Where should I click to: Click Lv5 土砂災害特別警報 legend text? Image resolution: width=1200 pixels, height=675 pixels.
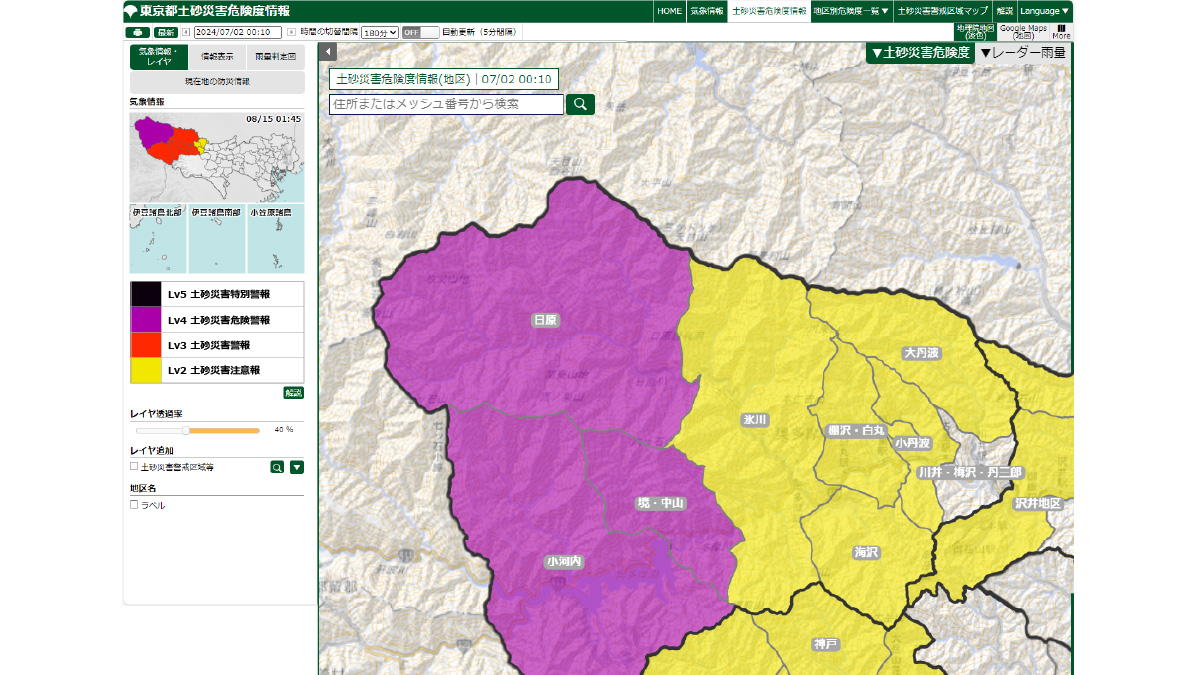pos(219,295)
